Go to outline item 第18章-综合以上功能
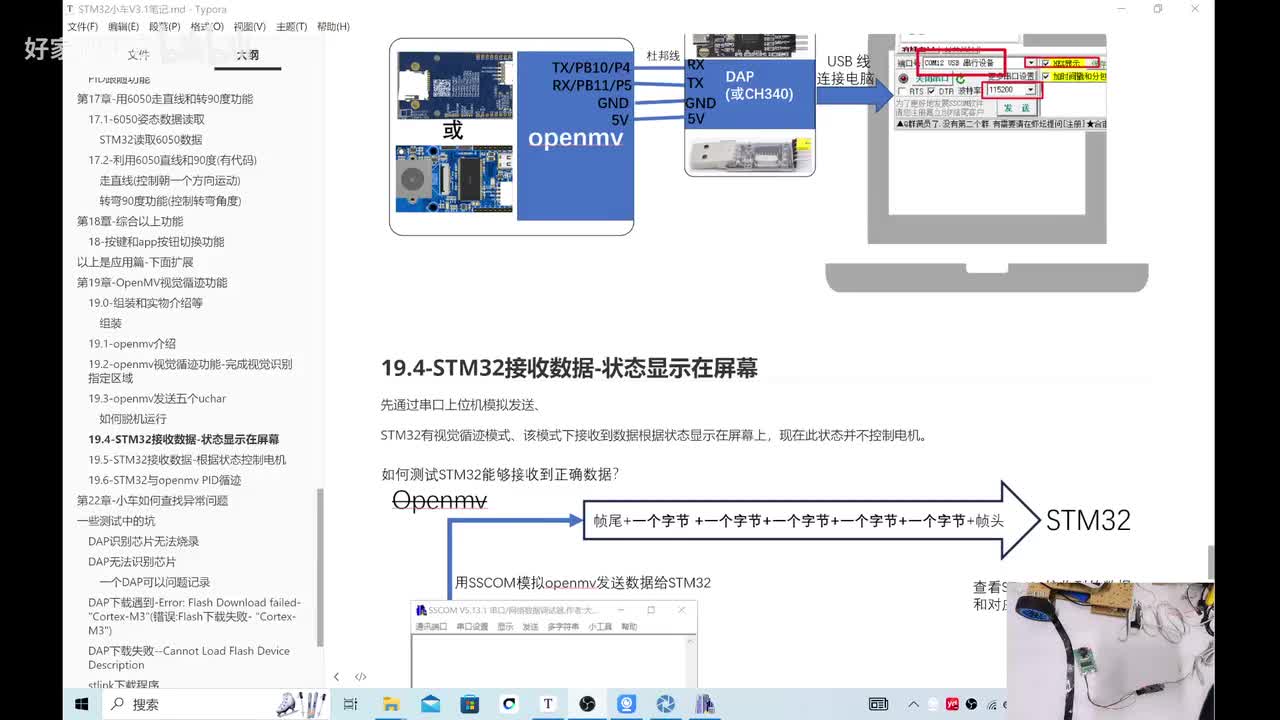The width and height of the screenshot is (1280, 720). tap(130, 221)
